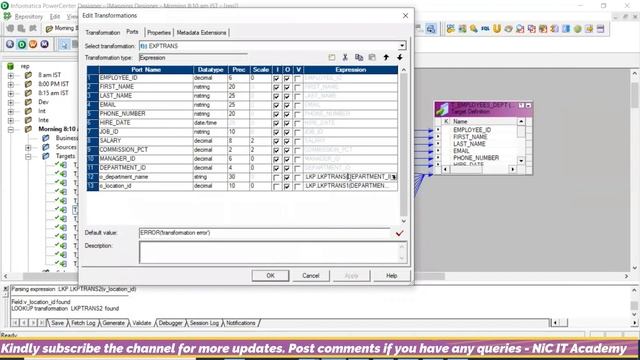The image size is (640, 360).
Task: Click the Cancel button
Action: click(x=311, y=276)
